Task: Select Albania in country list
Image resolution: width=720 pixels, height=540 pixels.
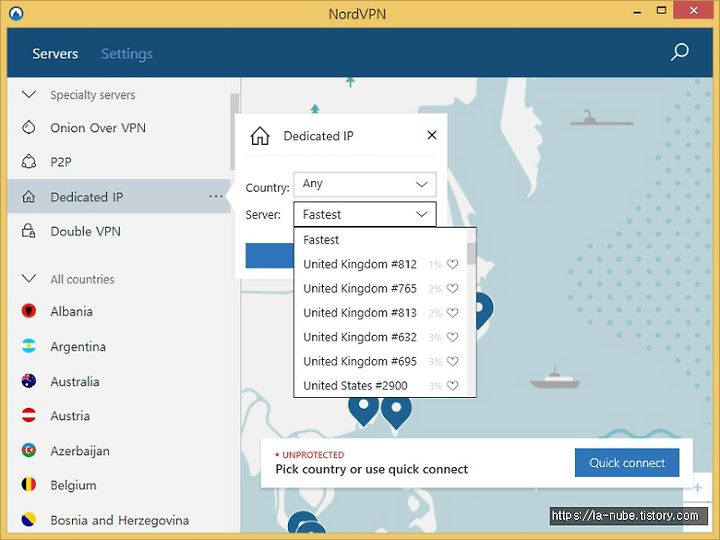Action: [72, 311]
